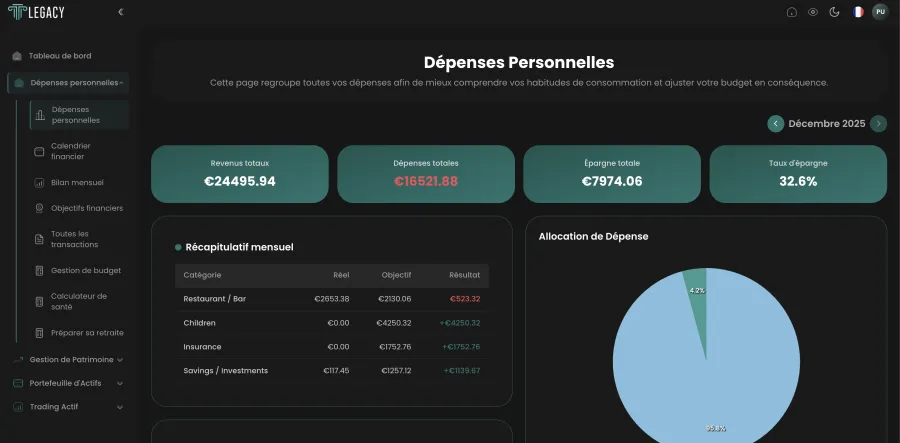Screen dimensions: 900x443
Task: Expand Portefeuille d'Actifs chevron
Action: pos(120,383)
